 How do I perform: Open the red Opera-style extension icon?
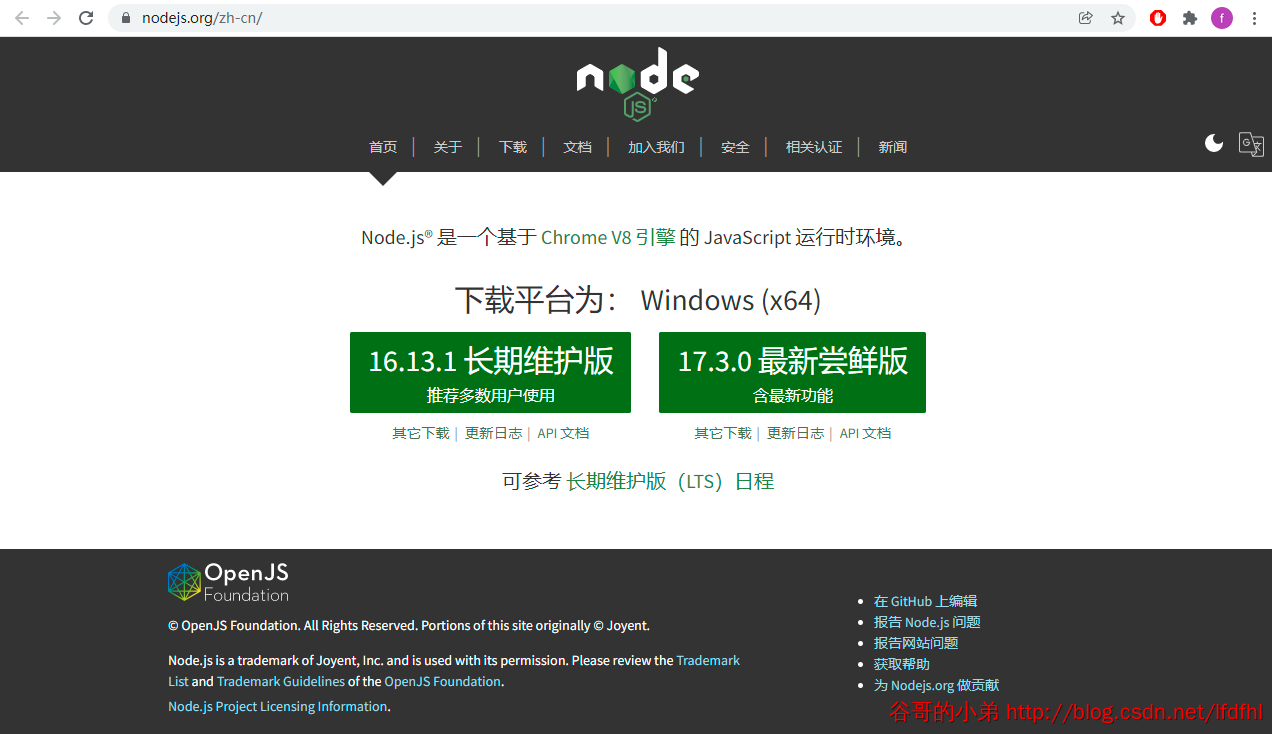click(x=1158, y=18)
